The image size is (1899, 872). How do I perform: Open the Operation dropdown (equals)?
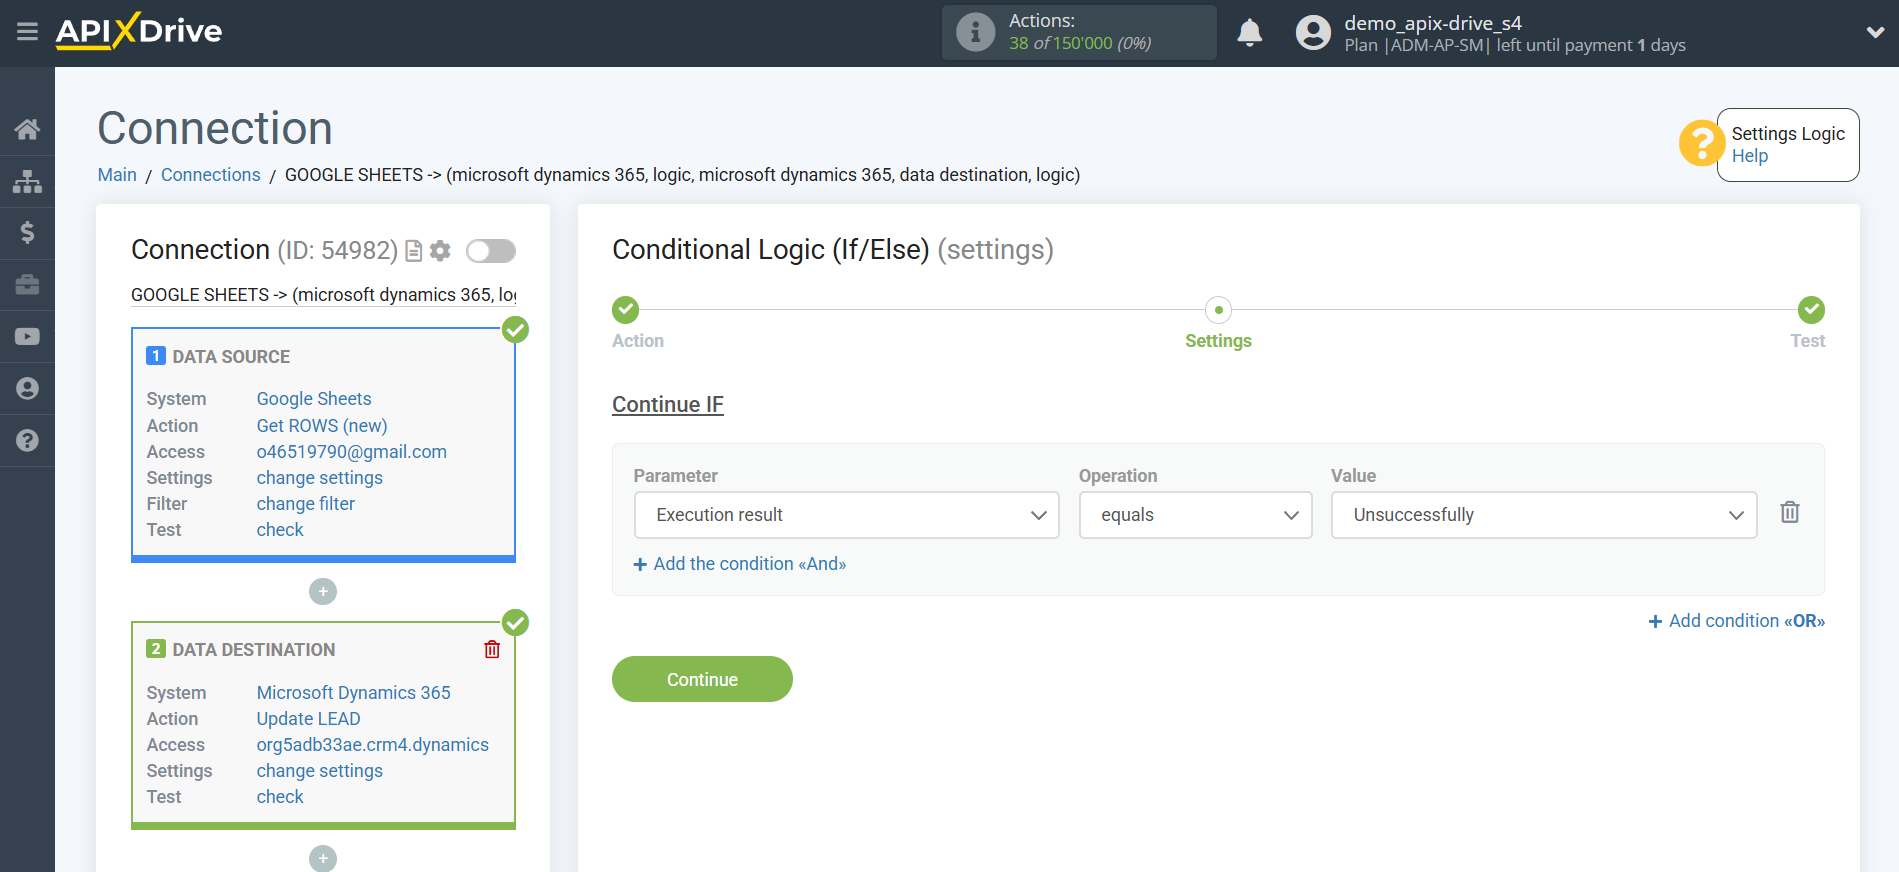pyautogui.click(x=1195, y=515)
